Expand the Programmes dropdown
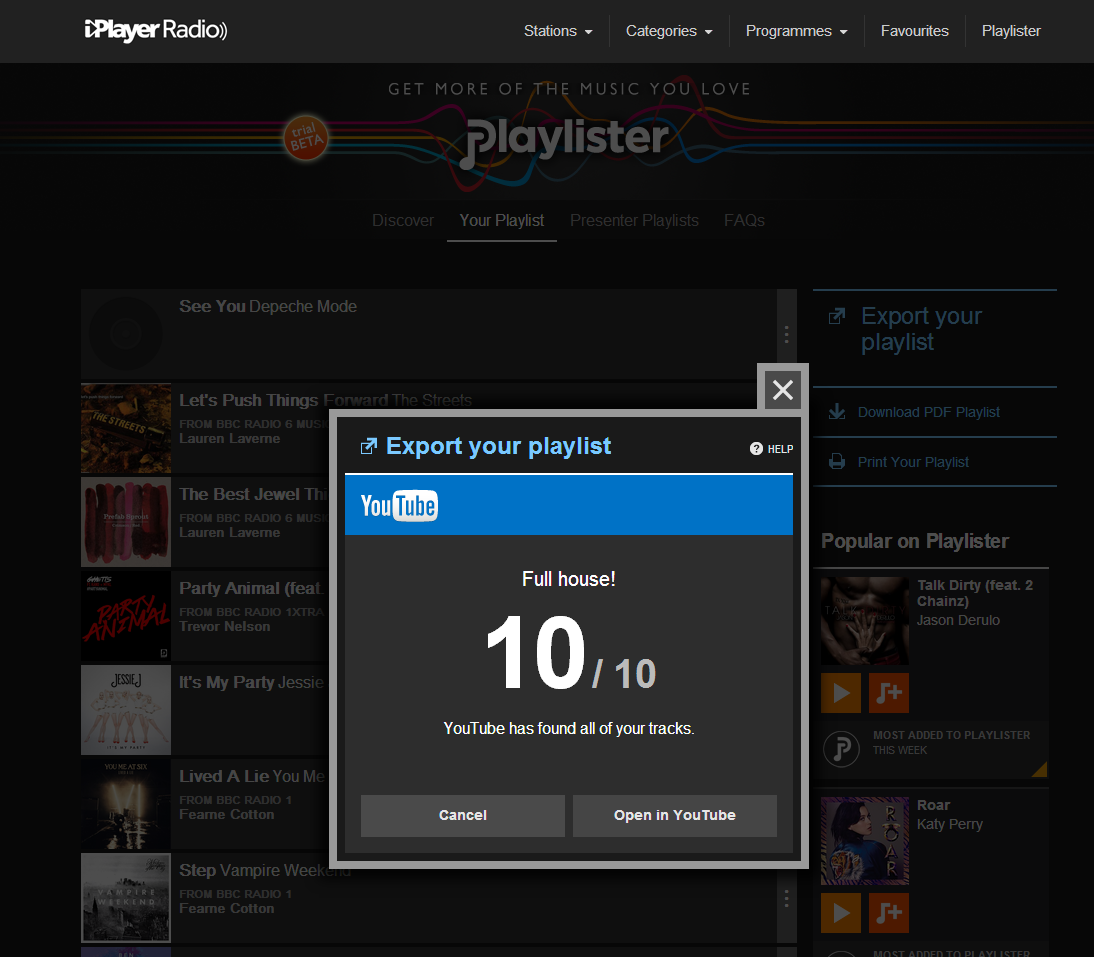 (796, 31)
